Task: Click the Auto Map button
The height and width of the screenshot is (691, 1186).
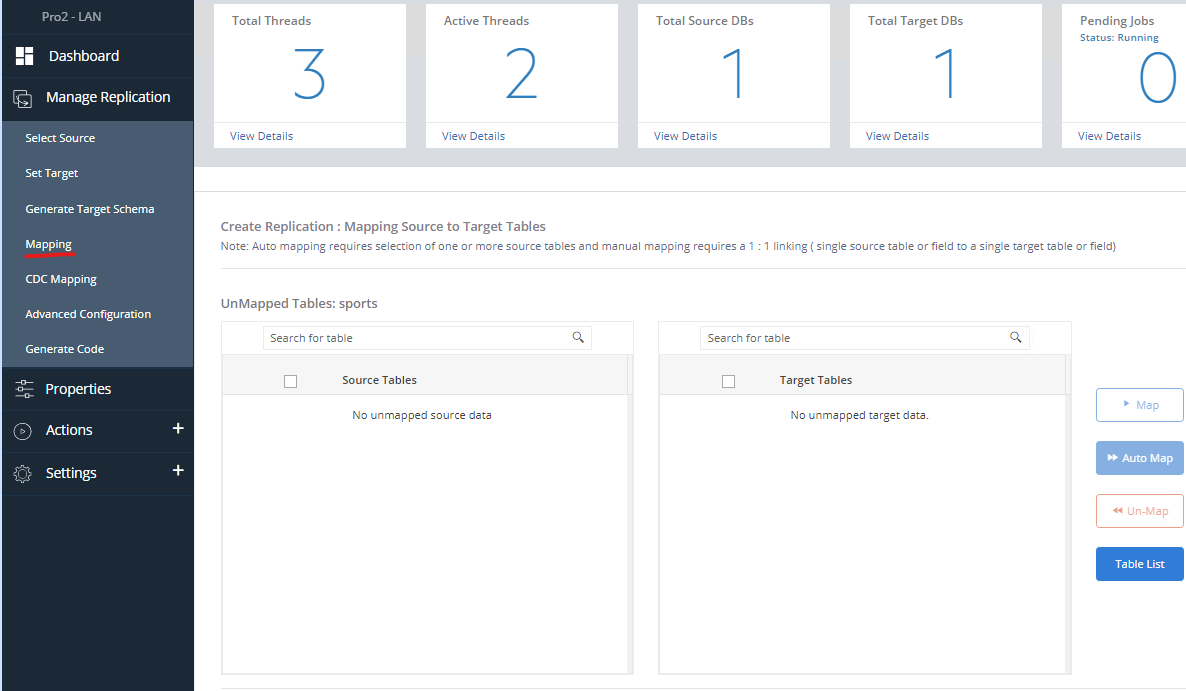Action: [x=1140, y=458]
